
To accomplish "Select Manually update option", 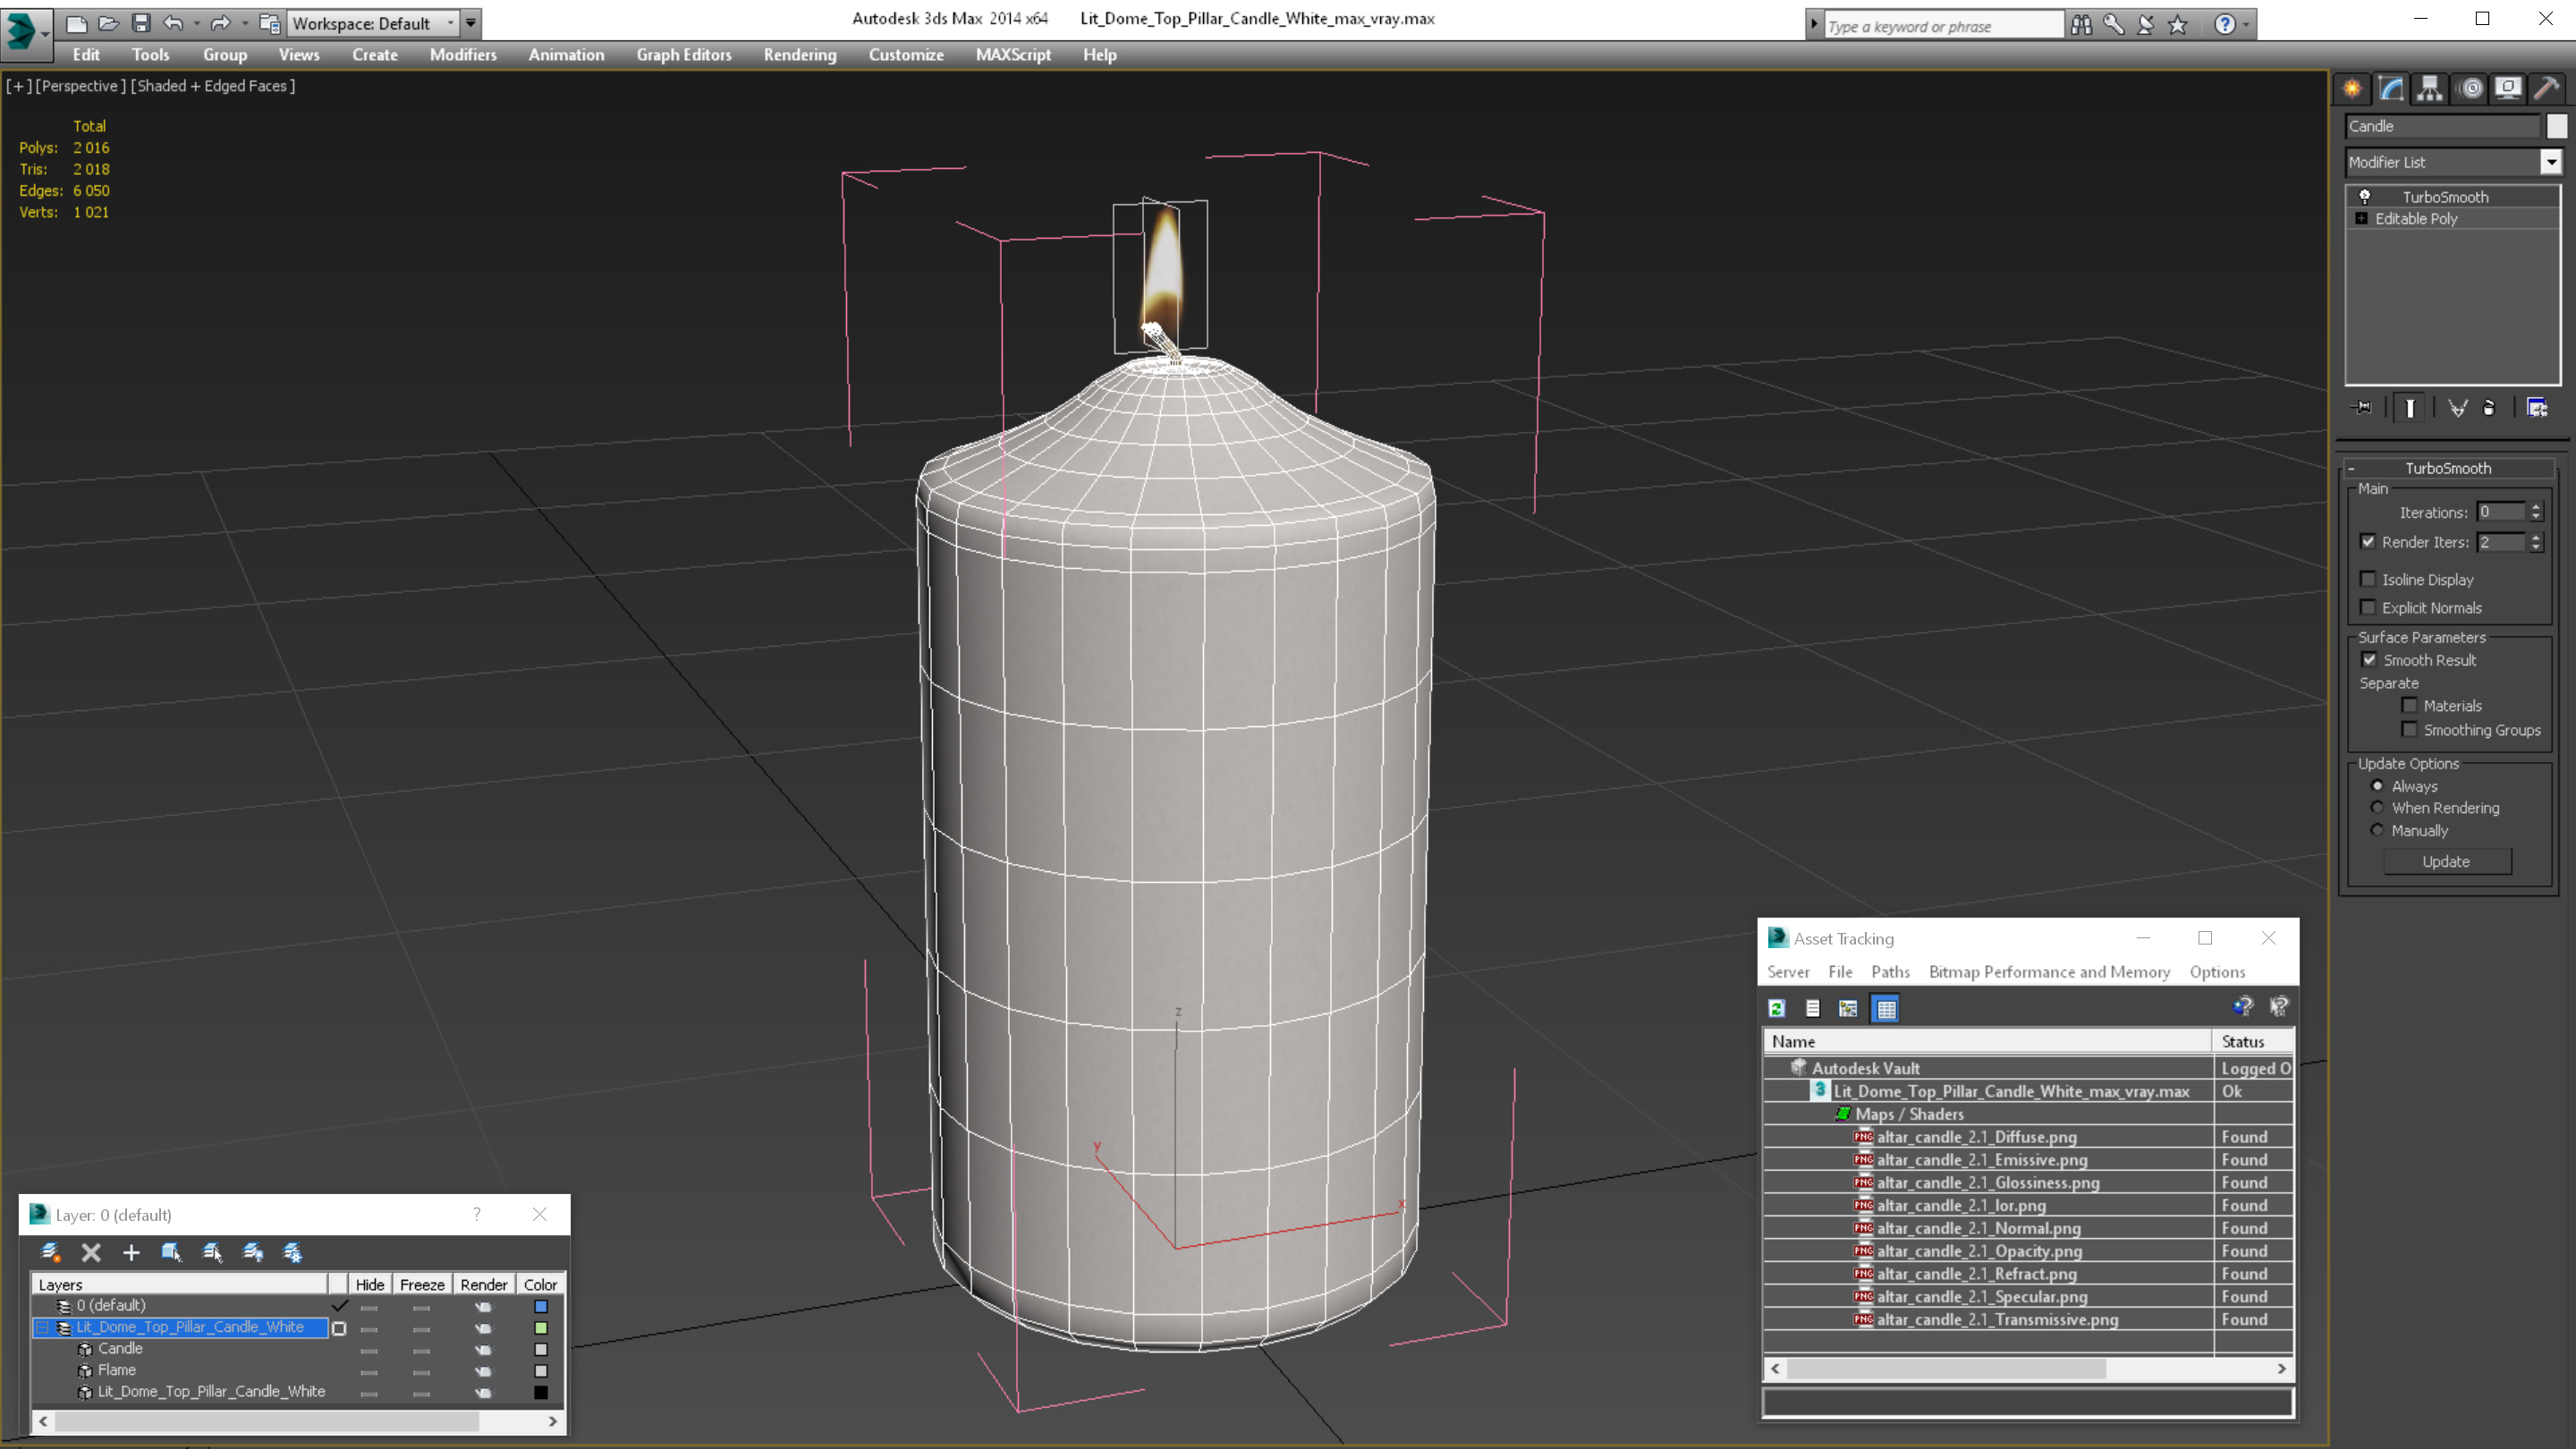I will pyautogui.click(x=2378, y=831).
